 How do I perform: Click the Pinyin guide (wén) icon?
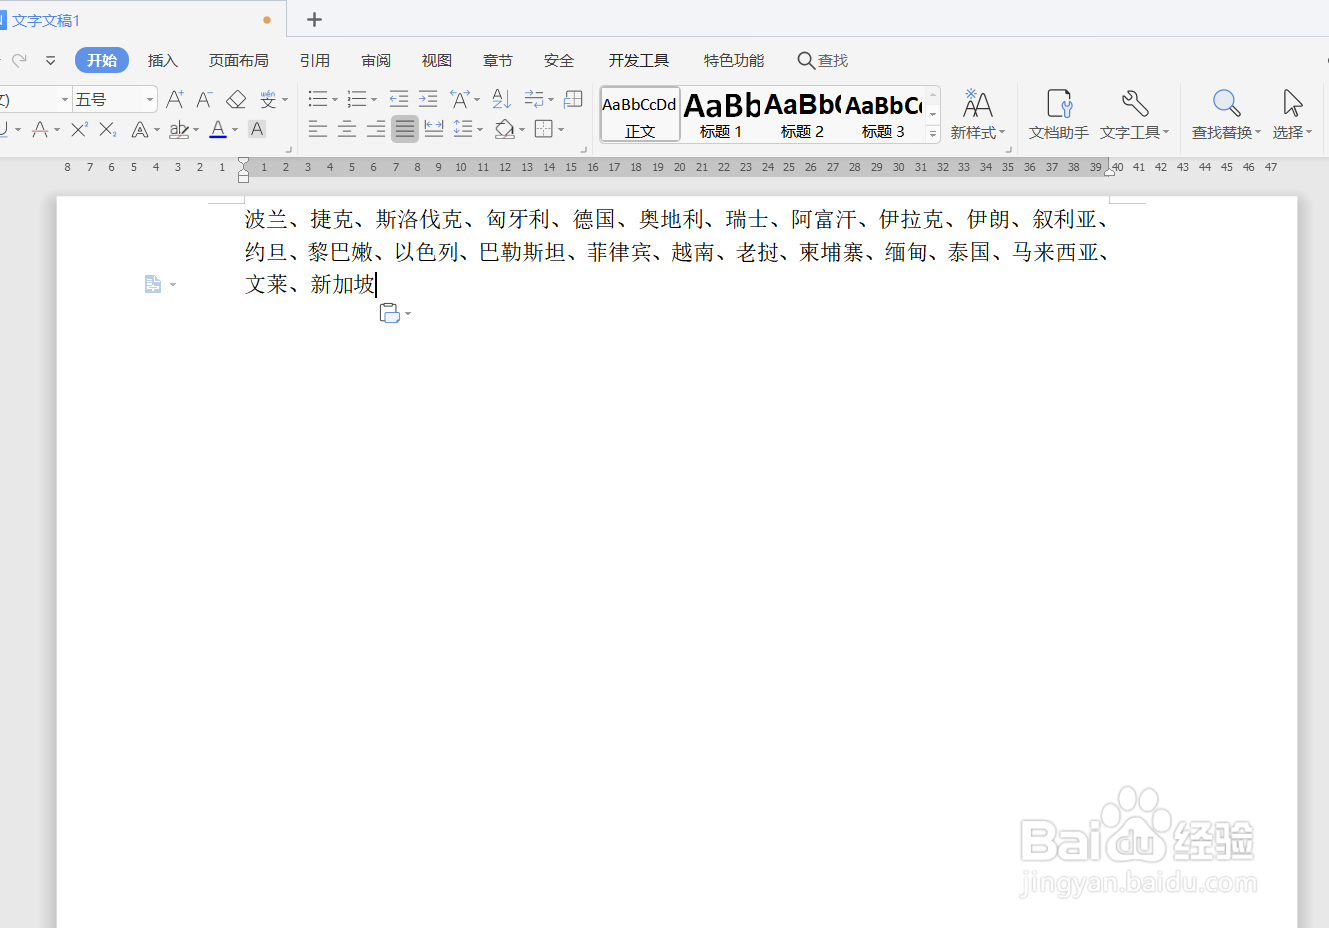click(x=268, y=99)
